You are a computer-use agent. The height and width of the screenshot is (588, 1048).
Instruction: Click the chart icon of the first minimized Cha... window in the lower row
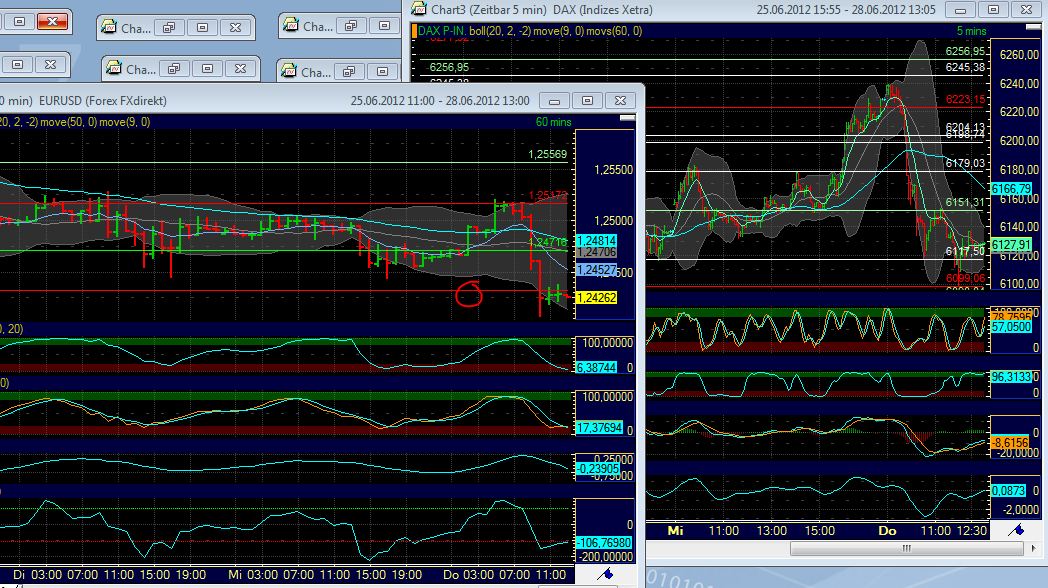(114, 69)
